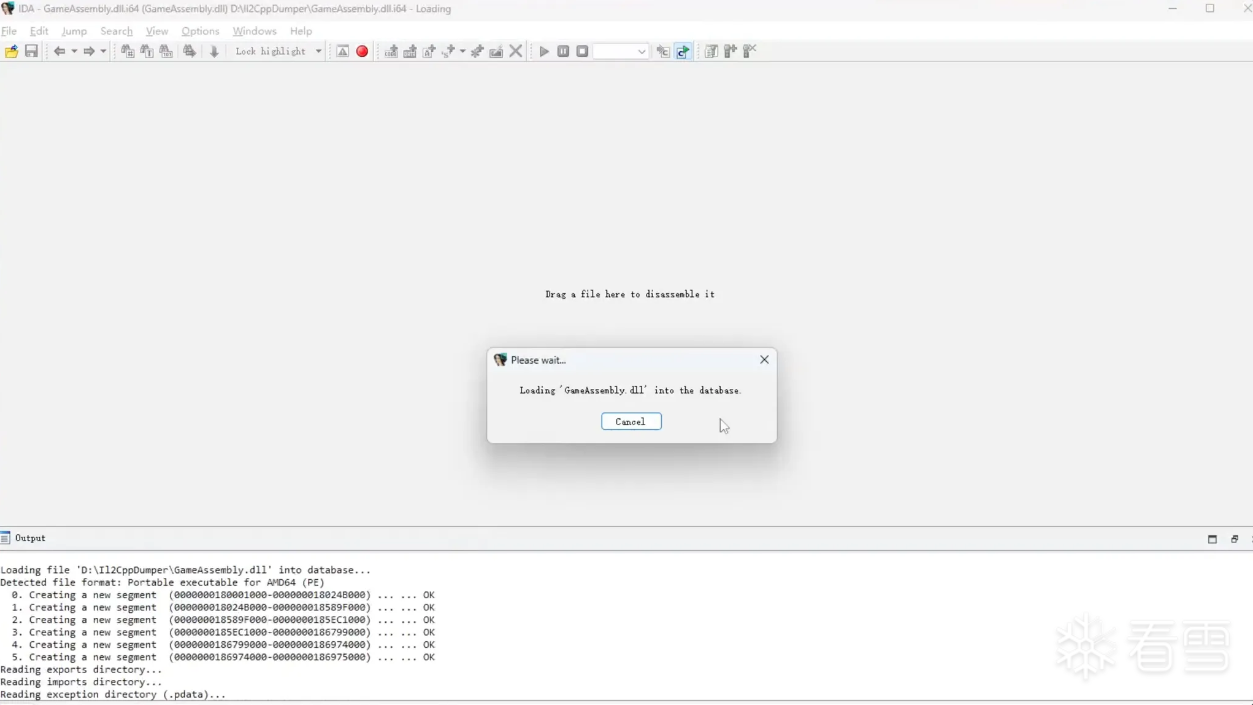
Task: Open the Windows menu
Action: [x=254, y=31]
